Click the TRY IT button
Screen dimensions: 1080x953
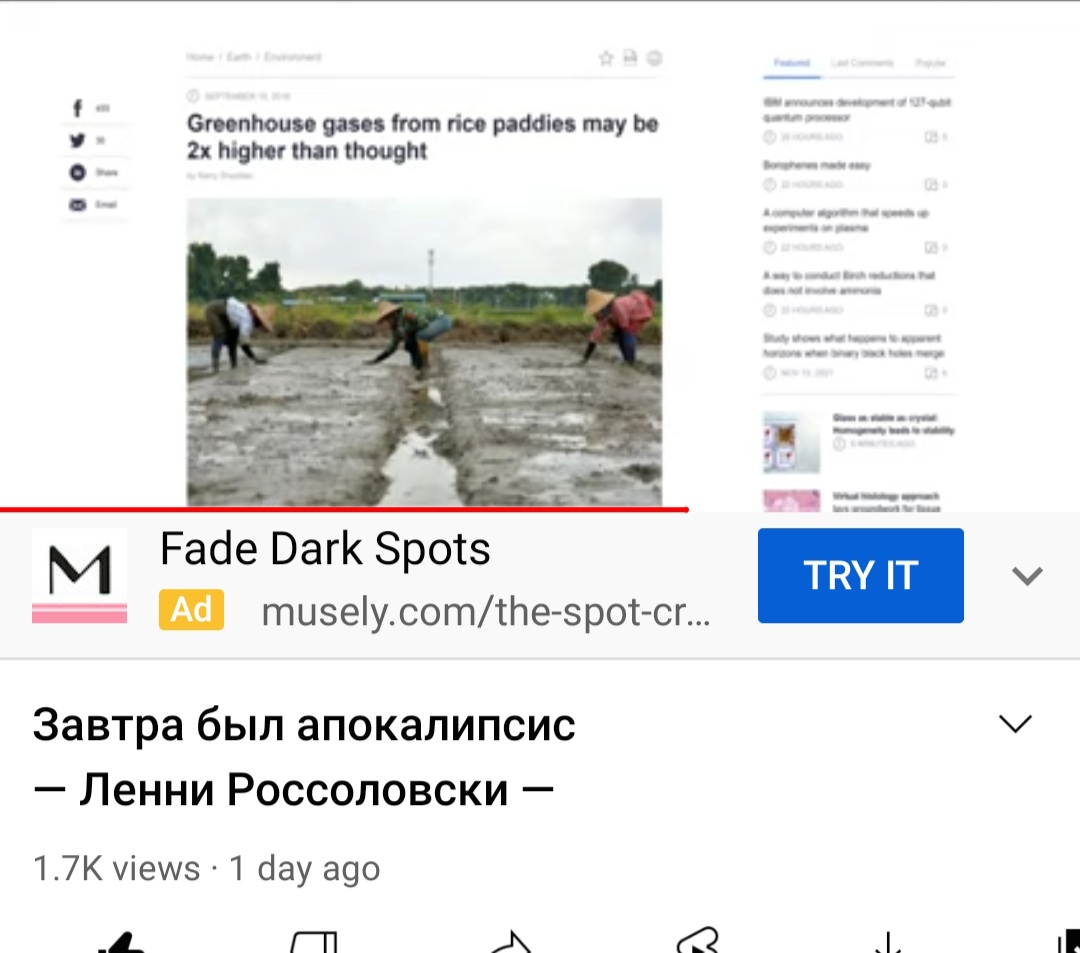860,576
